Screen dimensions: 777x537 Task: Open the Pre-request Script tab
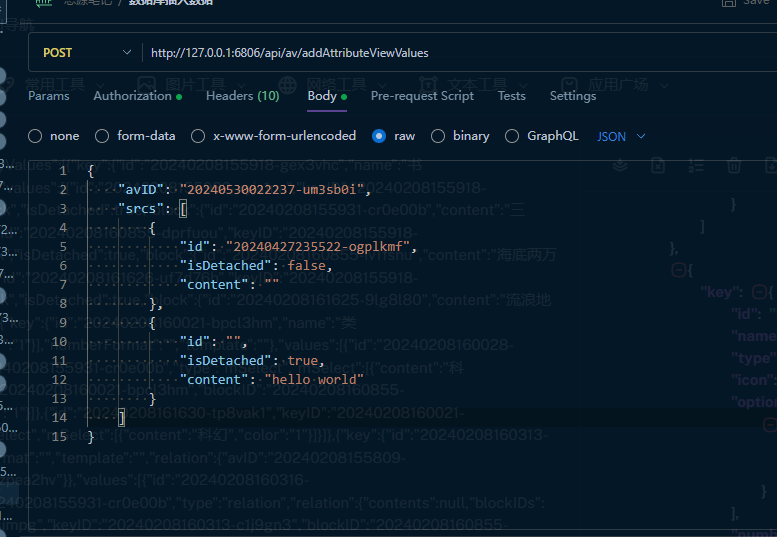[x=422, y=96]
